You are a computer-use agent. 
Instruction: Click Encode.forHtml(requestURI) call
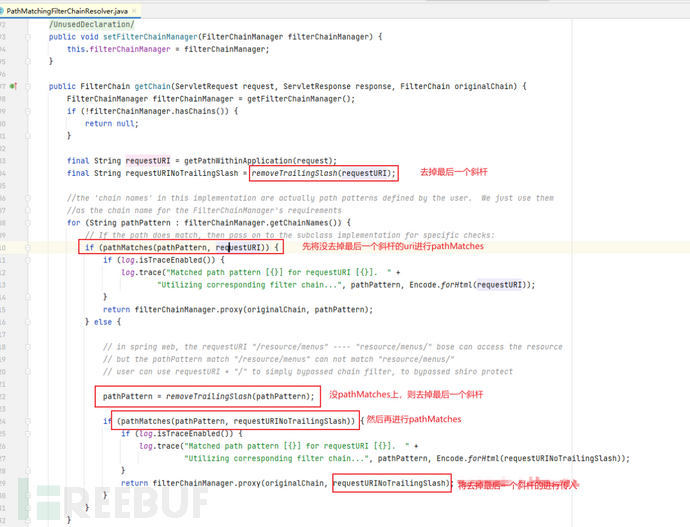click(470, 285)
